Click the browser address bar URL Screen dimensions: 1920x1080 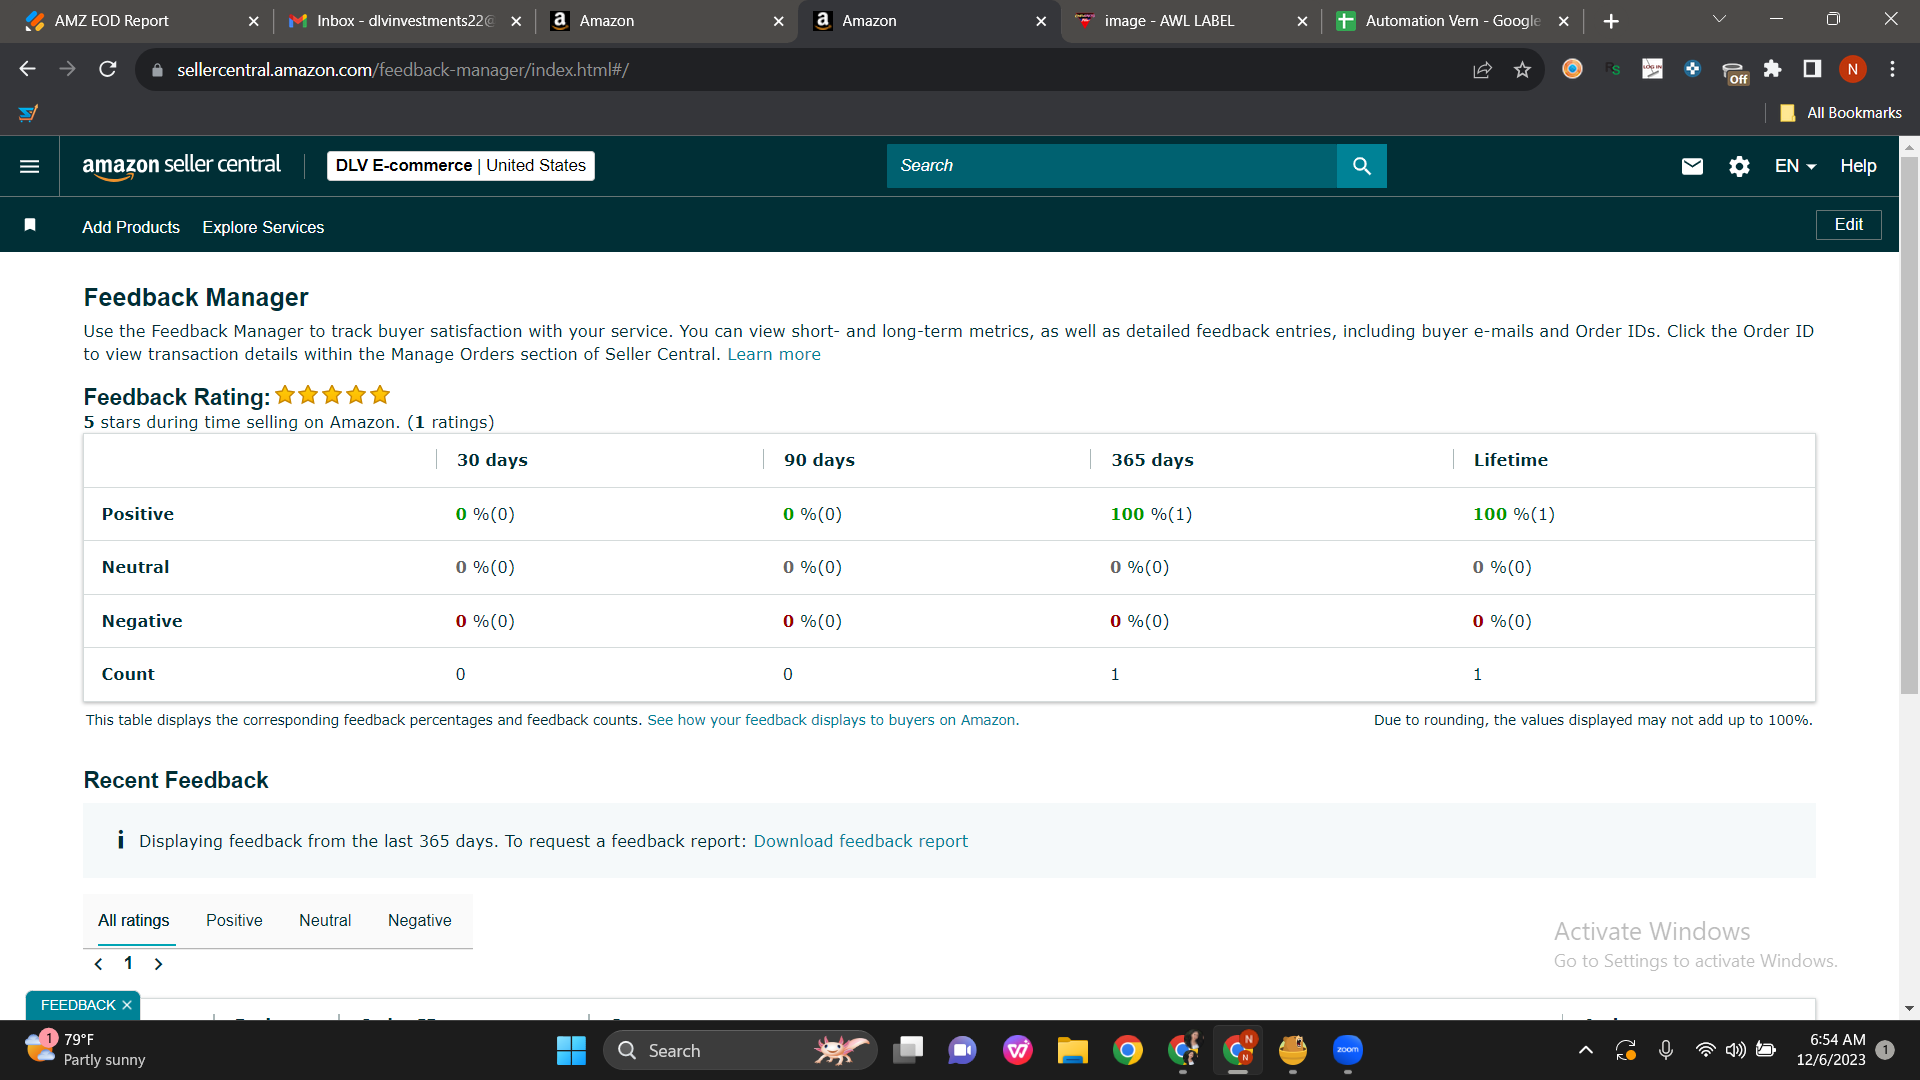403,70
